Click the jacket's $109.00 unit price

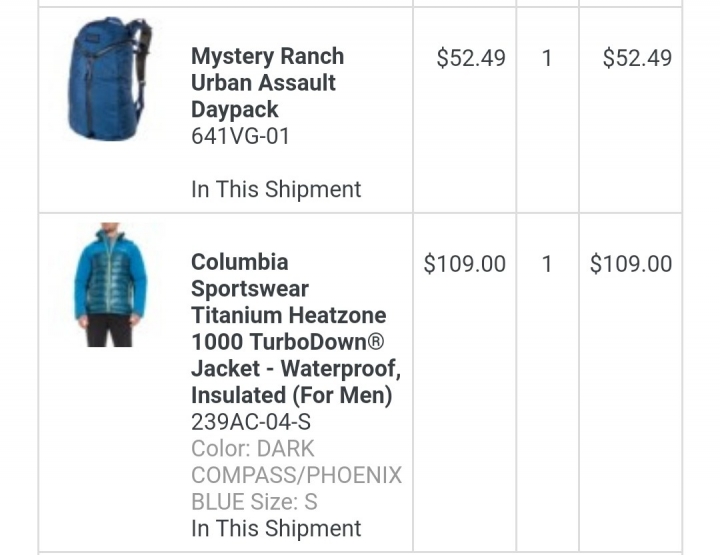(465, 264)
